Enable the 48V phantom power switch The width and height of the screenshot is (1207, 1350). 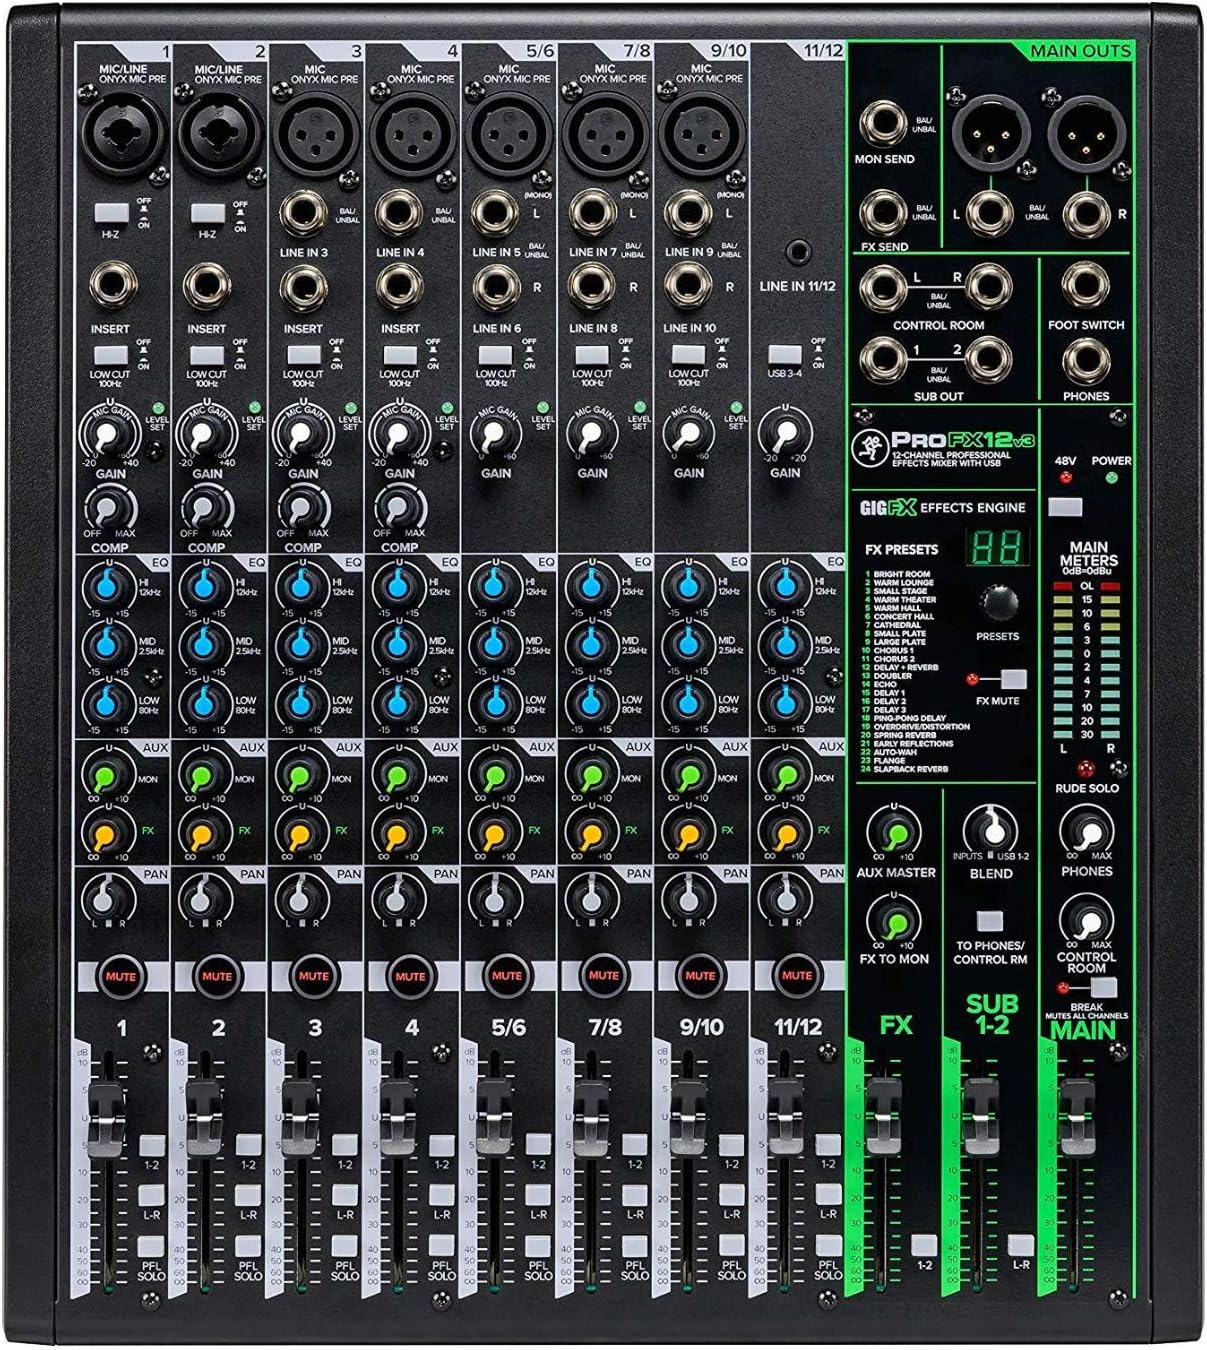[x=1067, y=507]
